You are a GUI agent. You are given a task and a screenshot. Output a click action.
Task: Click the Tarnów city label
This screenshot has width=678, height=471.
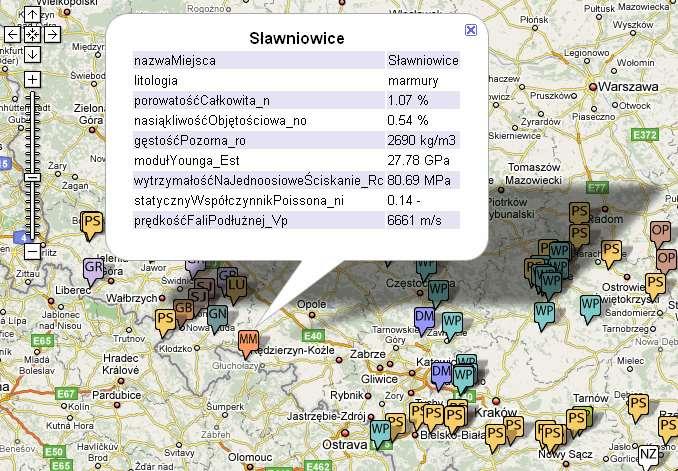point(591,398)
